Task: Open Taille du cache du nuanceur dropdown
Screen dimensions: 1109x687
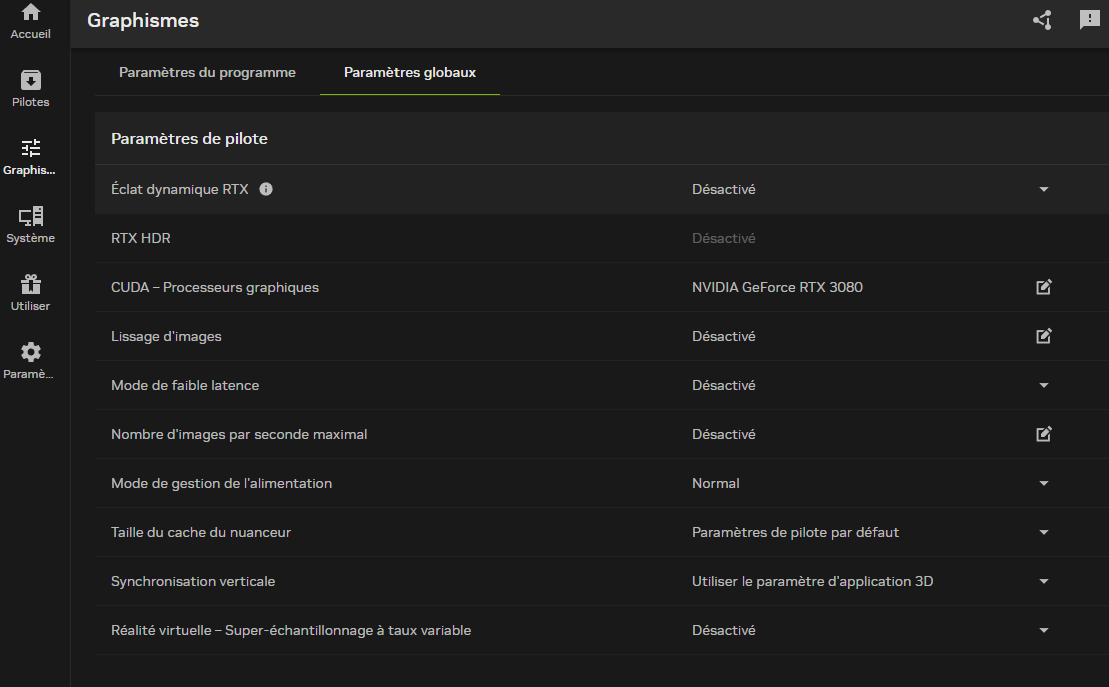Action: [1043, 533]
